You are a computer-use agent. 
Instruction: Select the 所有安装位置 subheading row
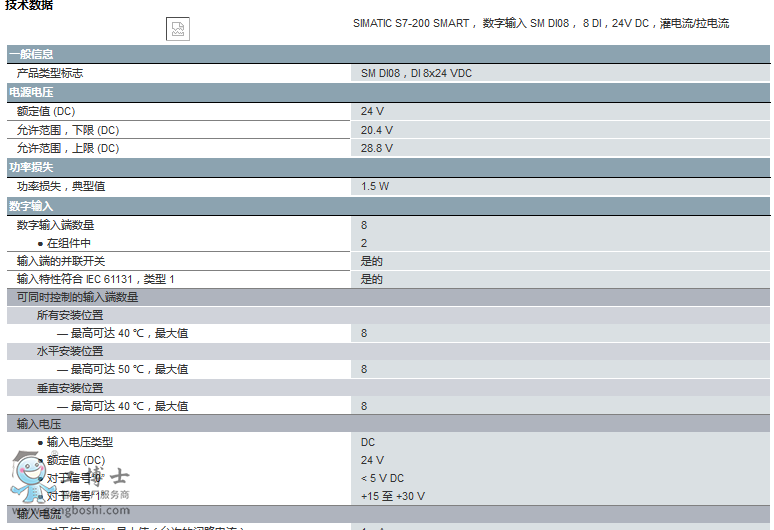[70, 315]
